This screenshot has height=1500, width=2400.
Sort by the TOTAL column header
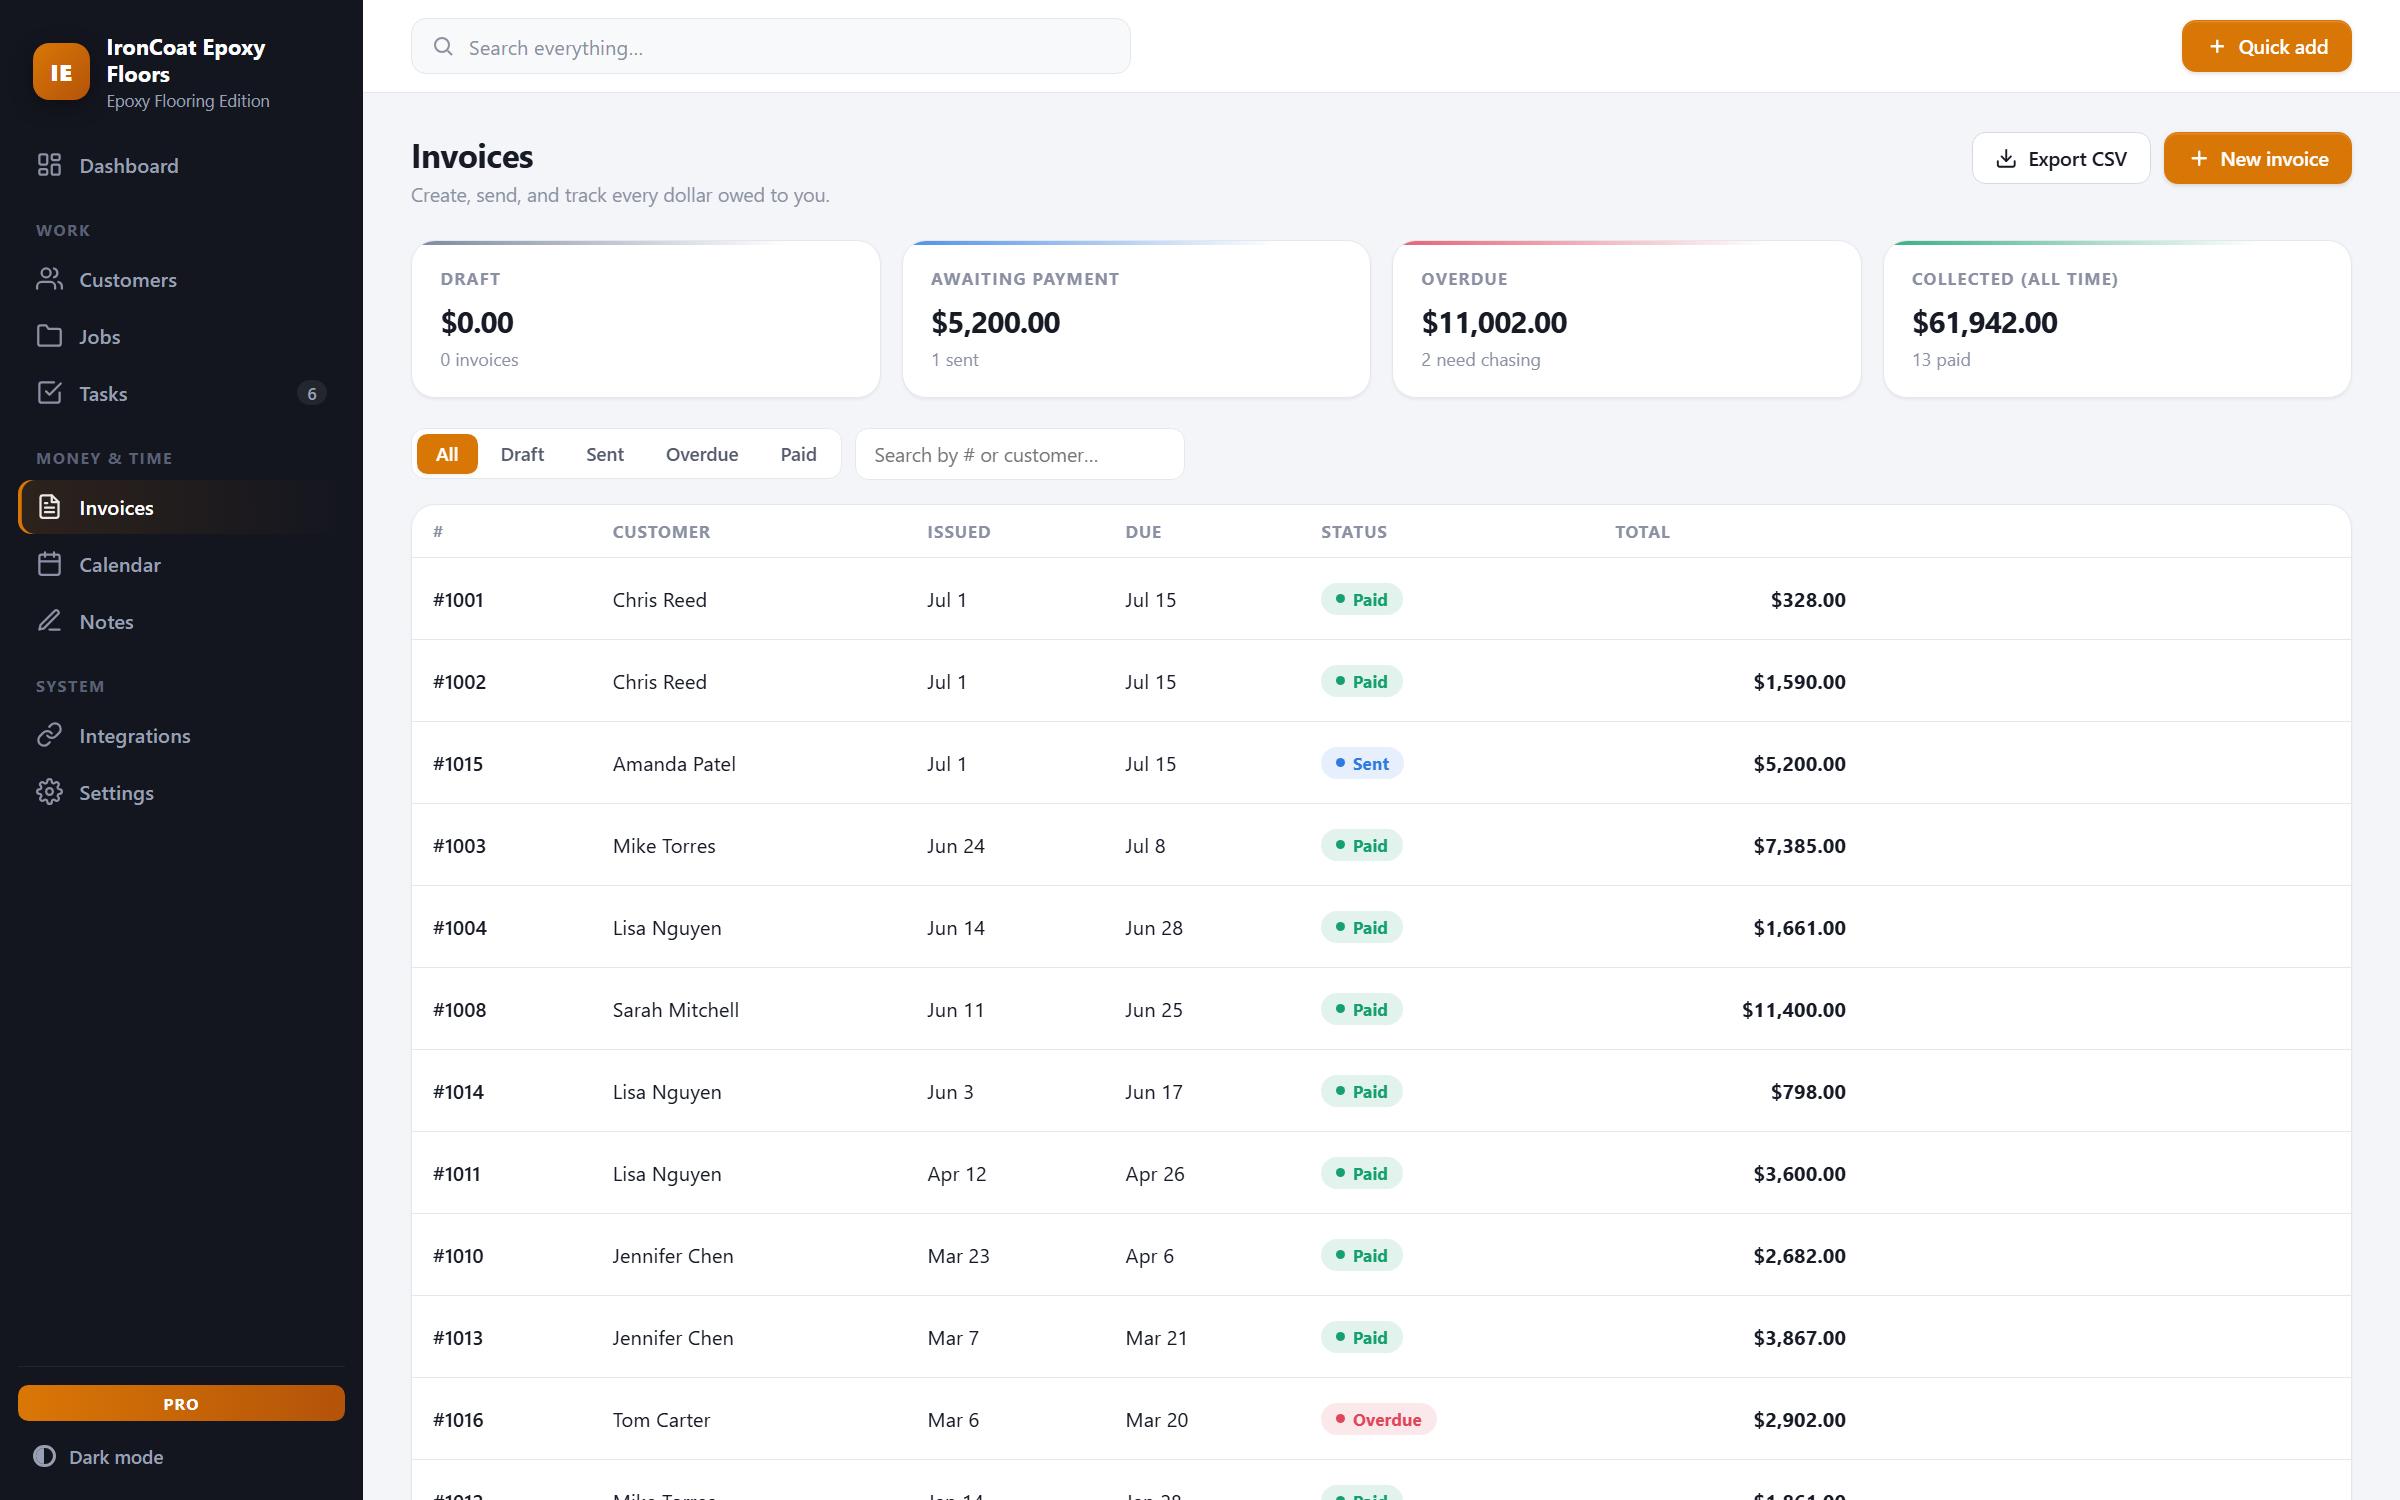(x=1642, y=532)
